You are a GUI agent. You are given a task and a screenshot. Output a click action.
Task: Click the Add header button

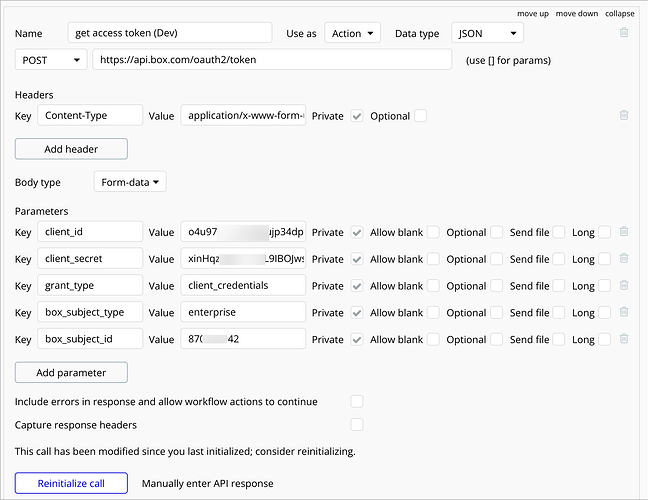(x=71, y=149)
